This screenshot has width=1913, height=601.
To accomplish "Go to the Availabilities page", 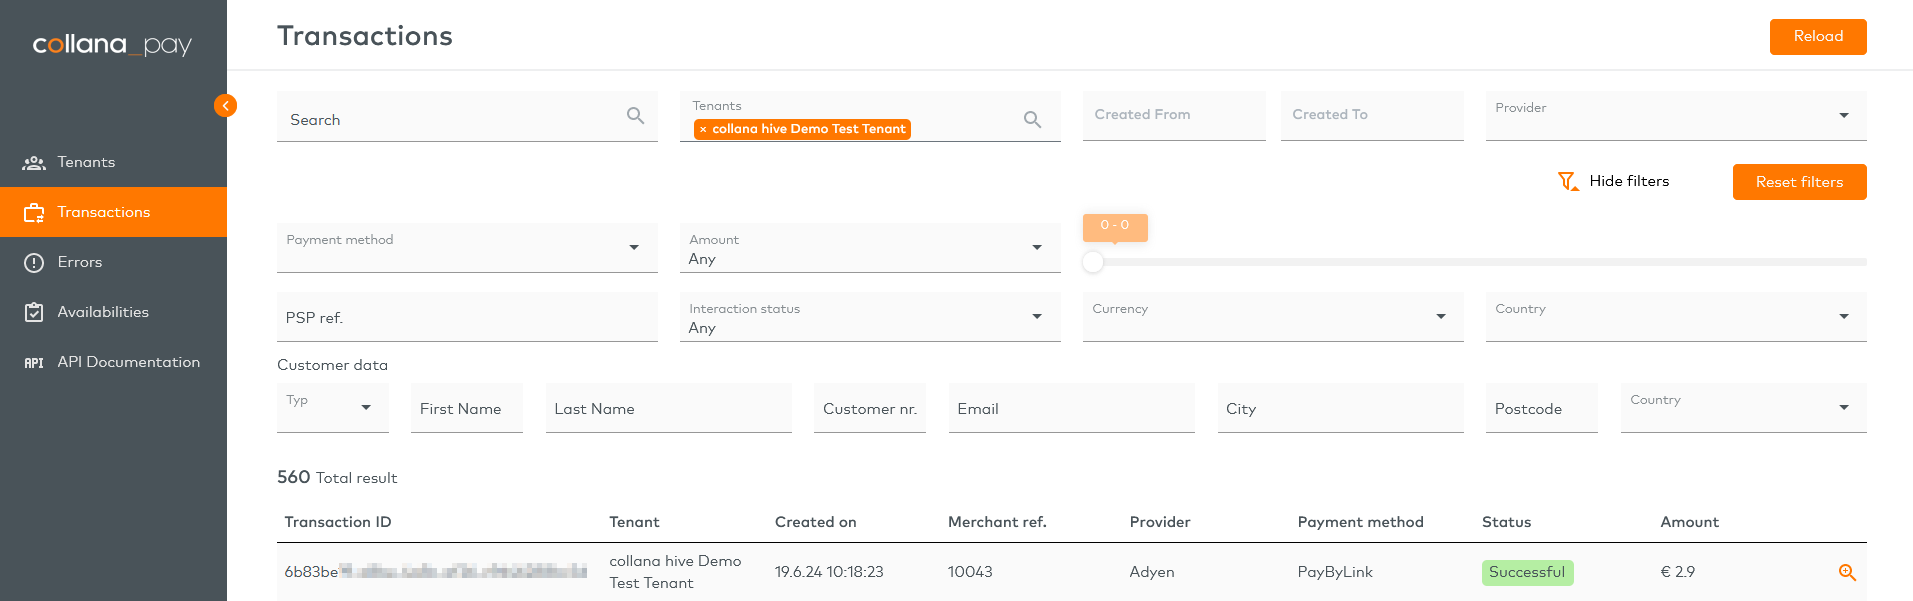I will pos(113,312).
